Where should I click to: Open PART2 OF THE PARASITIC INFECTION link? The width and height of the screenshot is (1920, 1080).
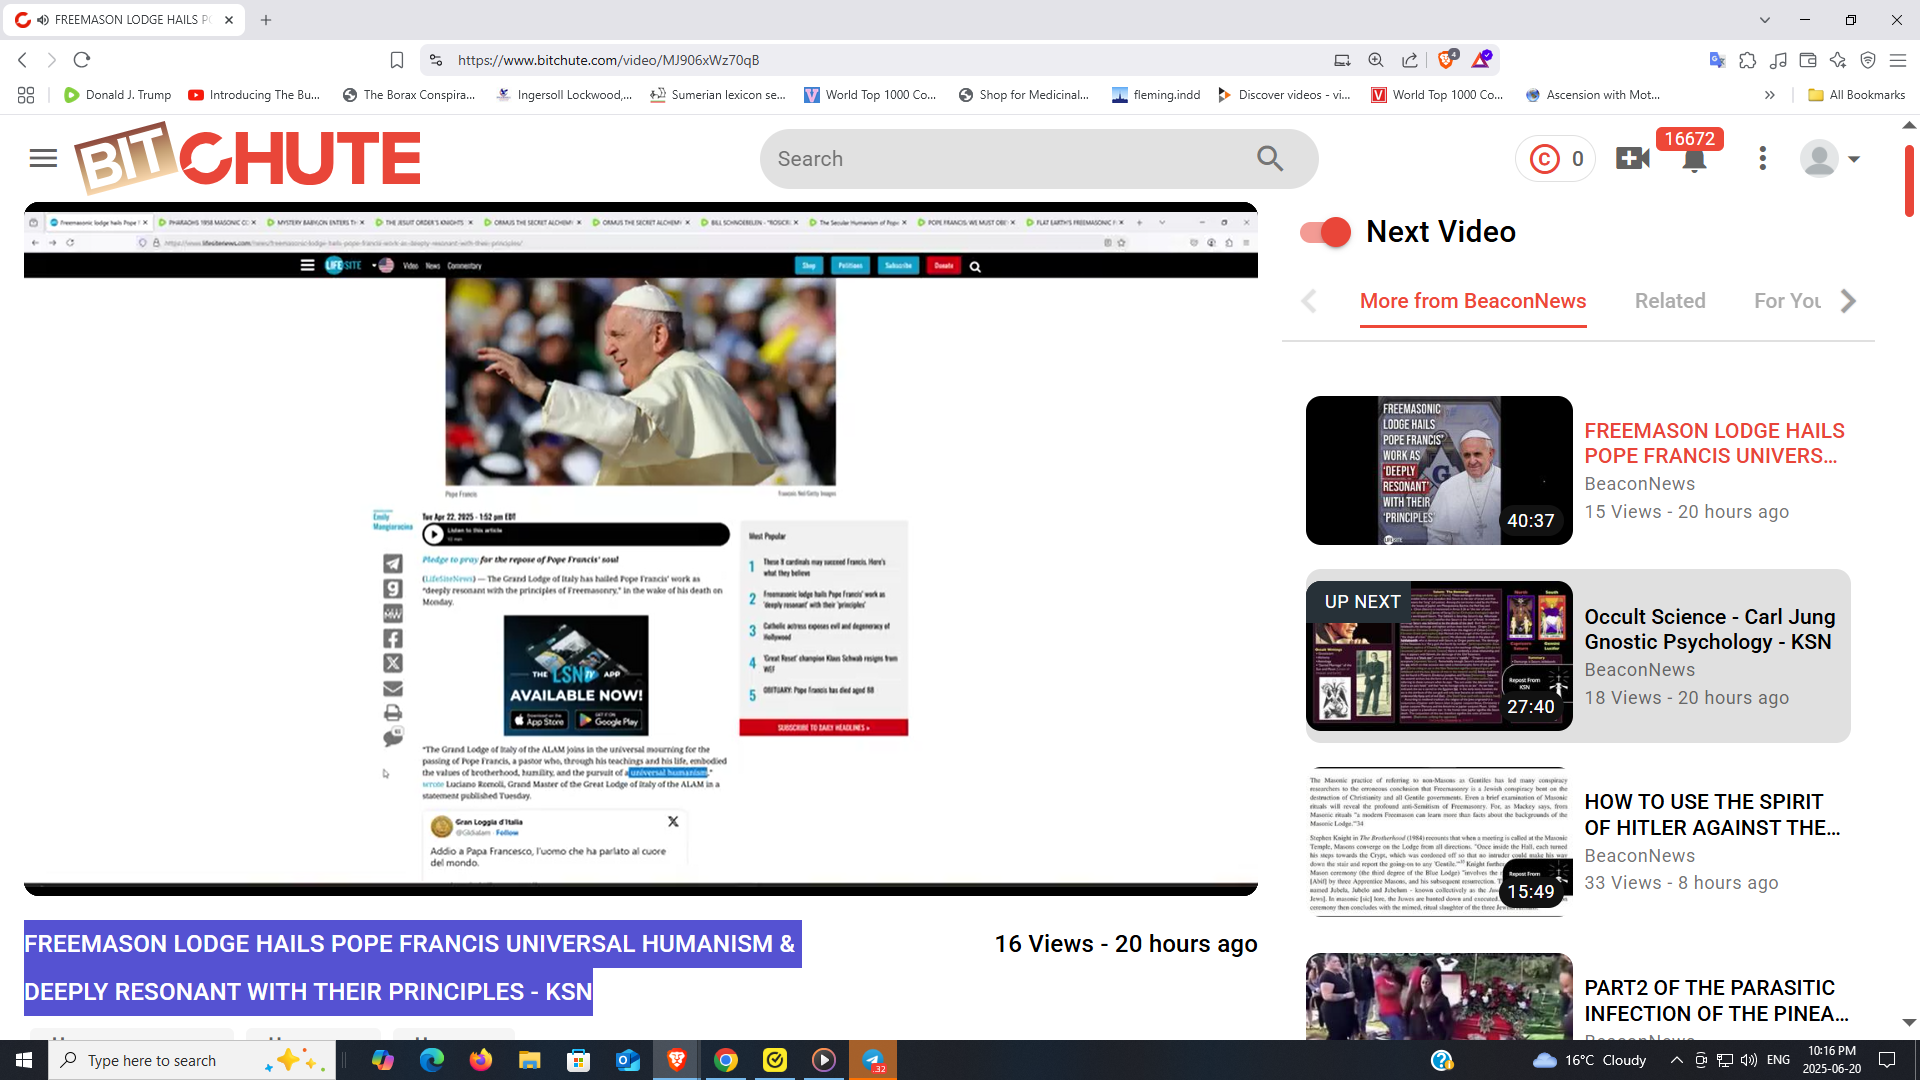pyautogui.click(x=1716, y=1000)
